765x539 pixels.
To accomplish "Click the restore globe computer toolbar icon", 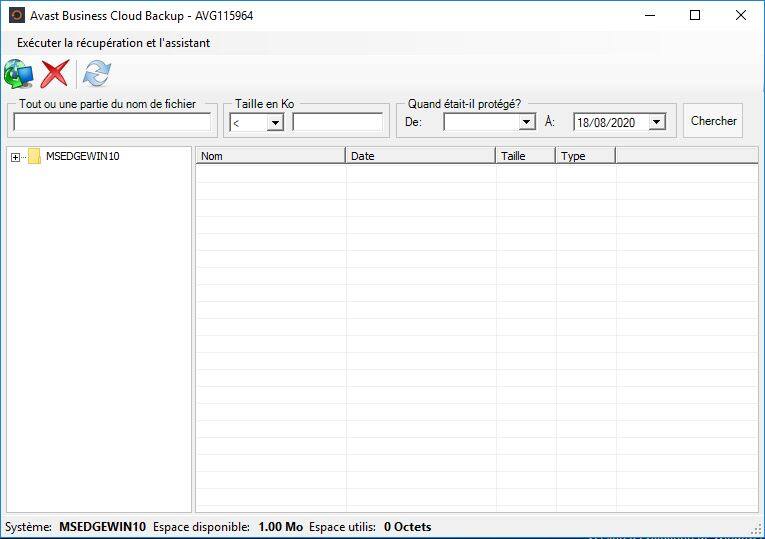I will 18,73.
